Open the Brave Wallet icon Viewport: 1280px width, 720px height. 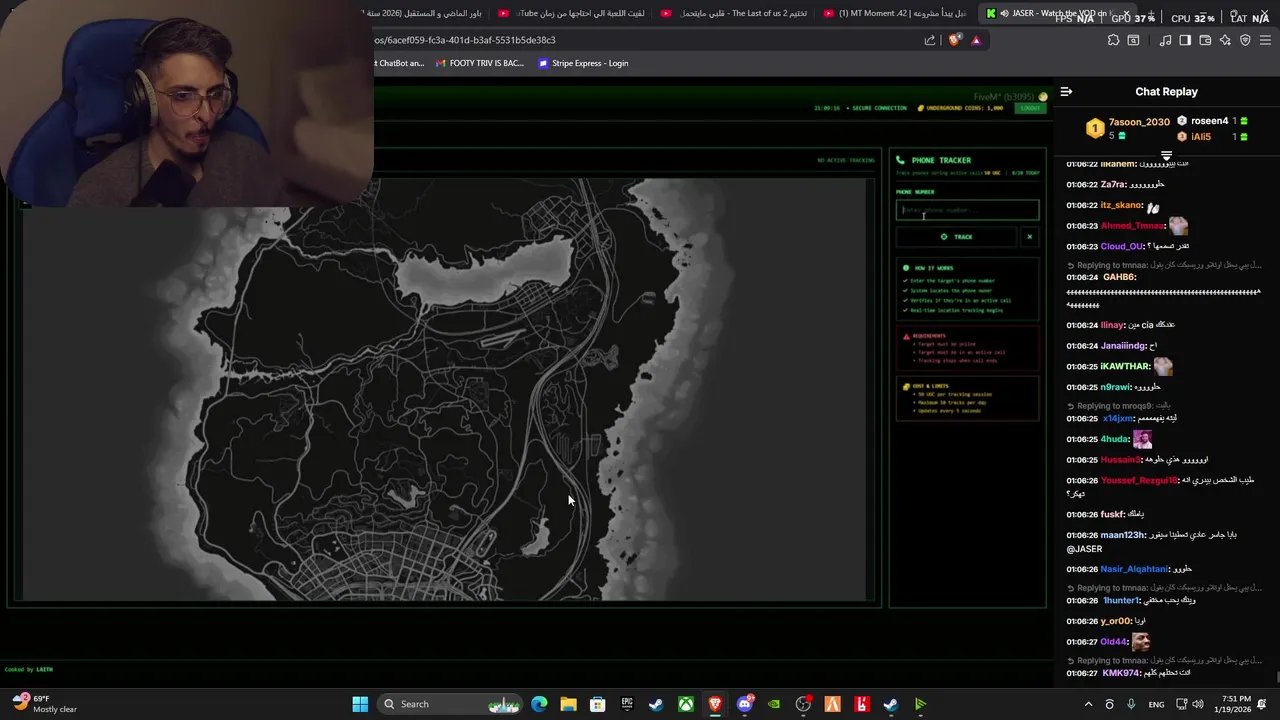(x=1205, y=40)
